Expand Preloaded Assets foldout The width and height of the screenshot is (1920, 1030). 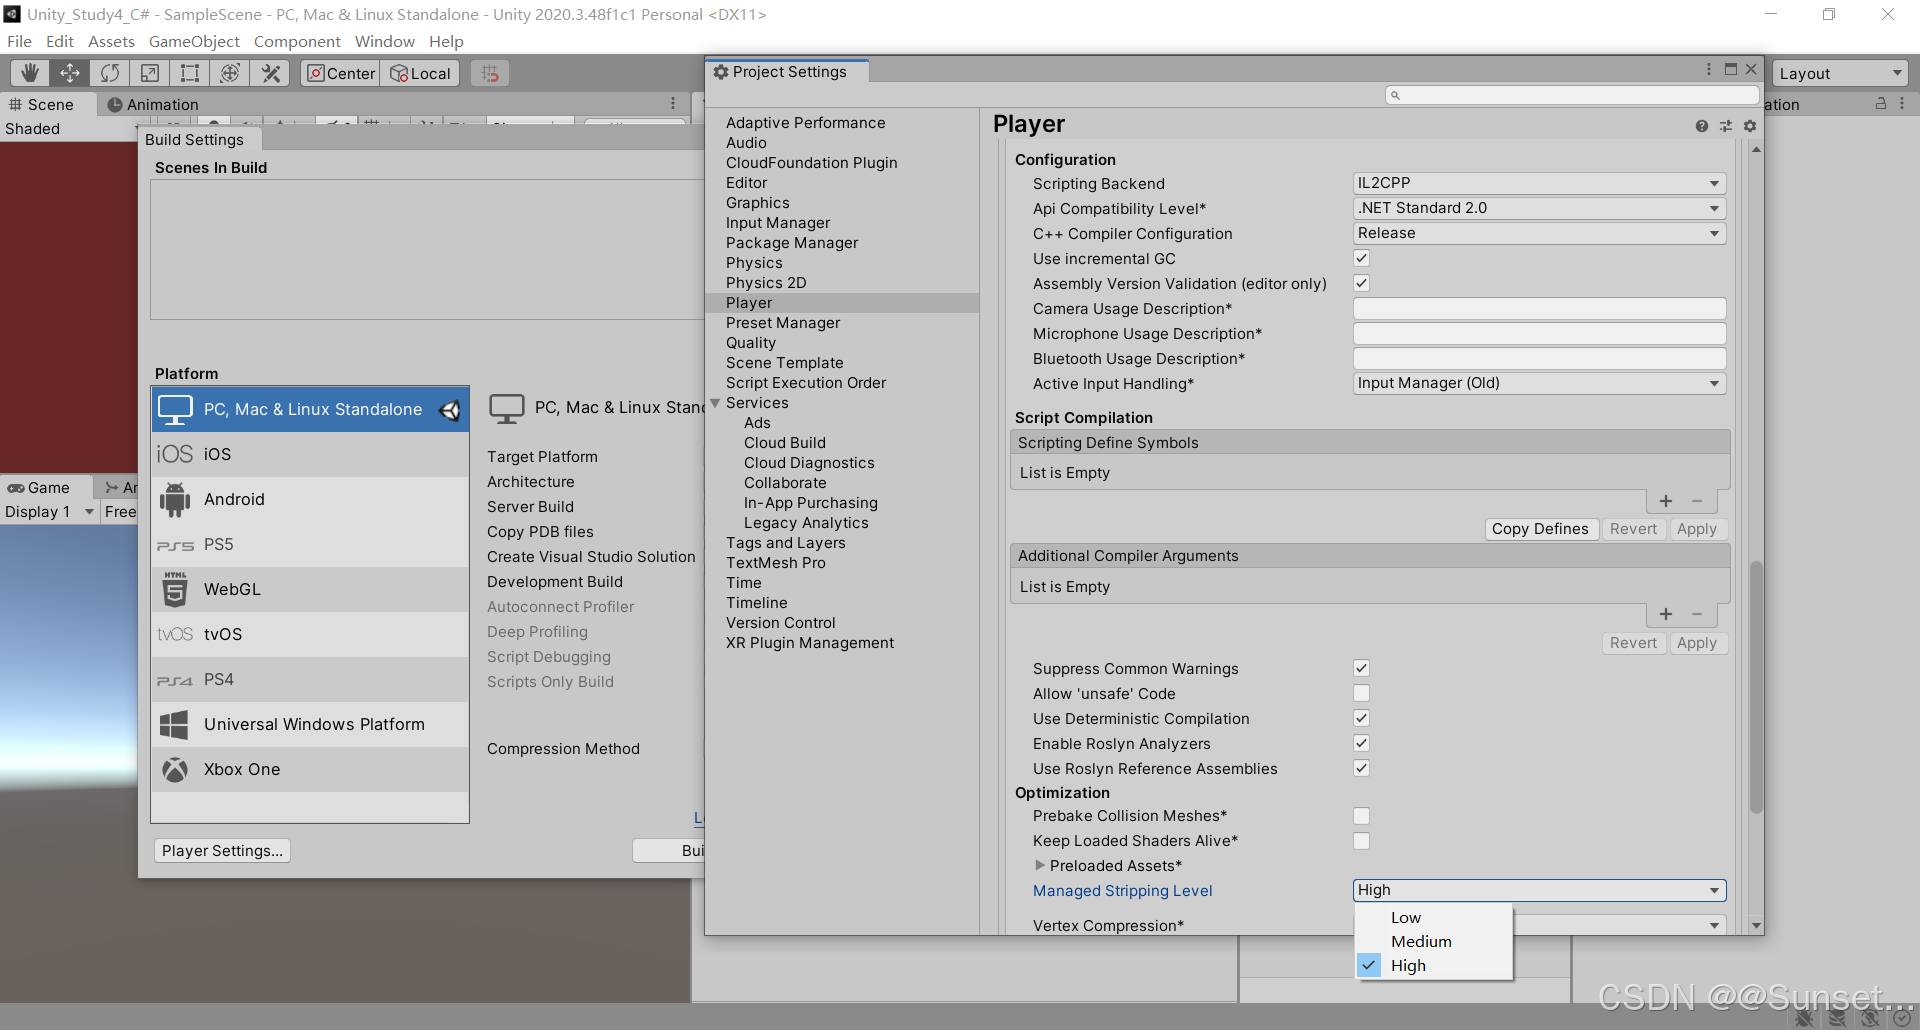point(1040,865)
